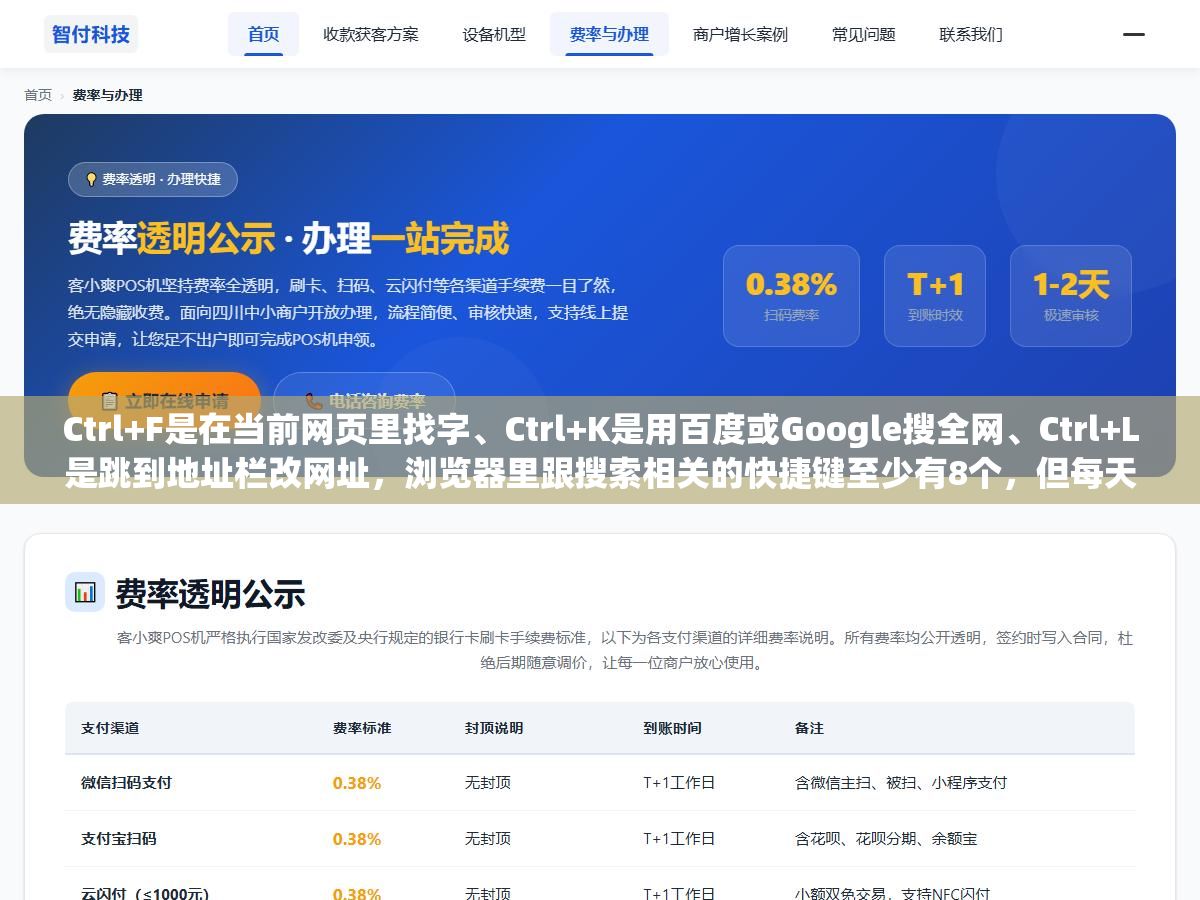Click 费率与办理 breadcrumb text
Screen dimensions: 1200x900
[x=107, y=95]
